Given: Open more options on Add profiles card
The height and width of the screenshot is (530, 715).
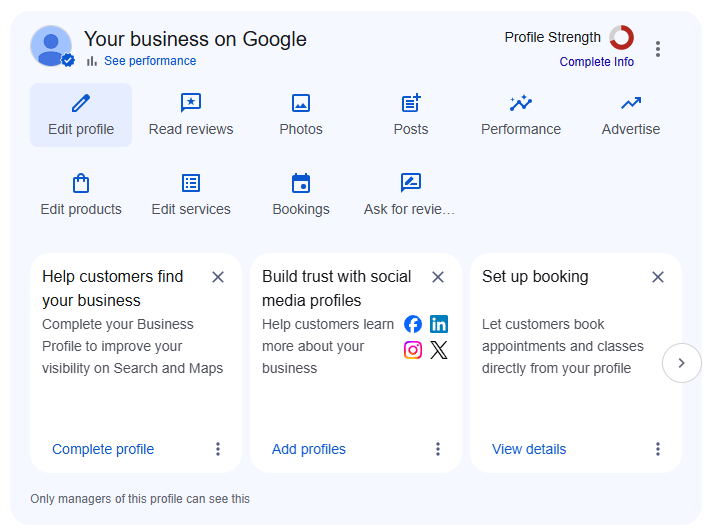Looking at the screenshot, I should pos(438,449).
